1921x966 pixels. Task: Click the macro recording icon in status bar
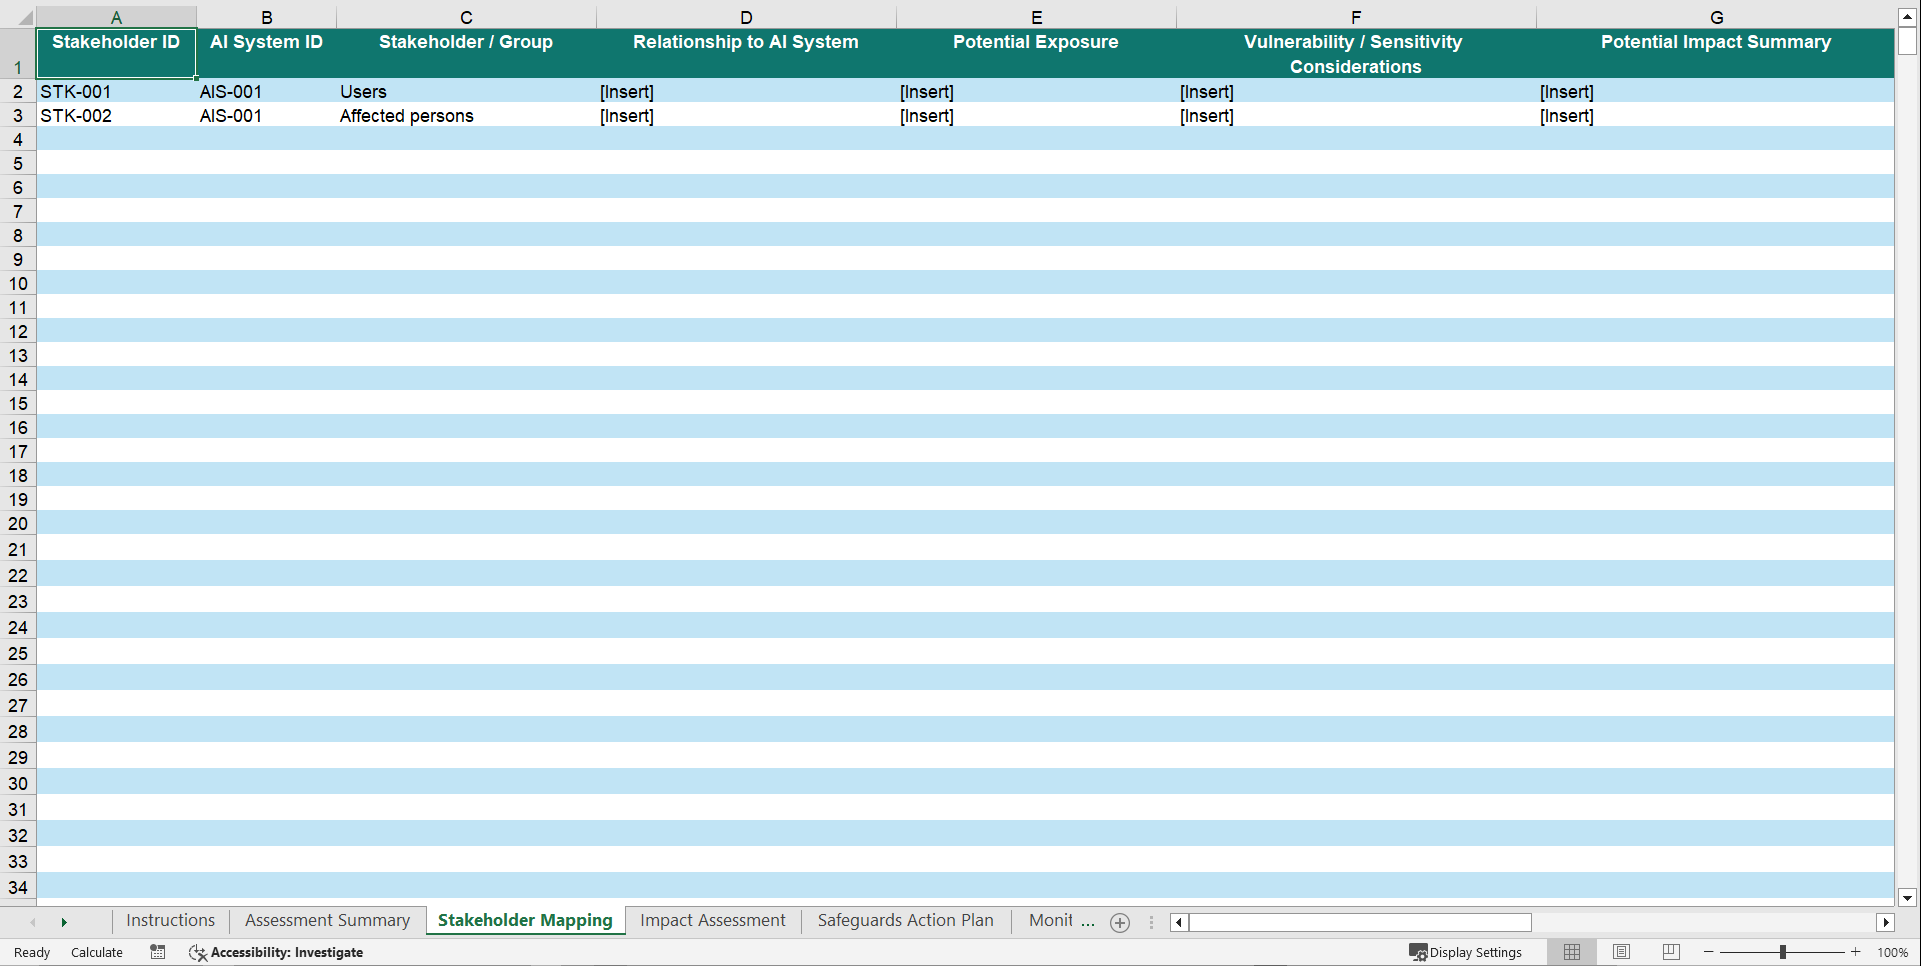(158, 952)
